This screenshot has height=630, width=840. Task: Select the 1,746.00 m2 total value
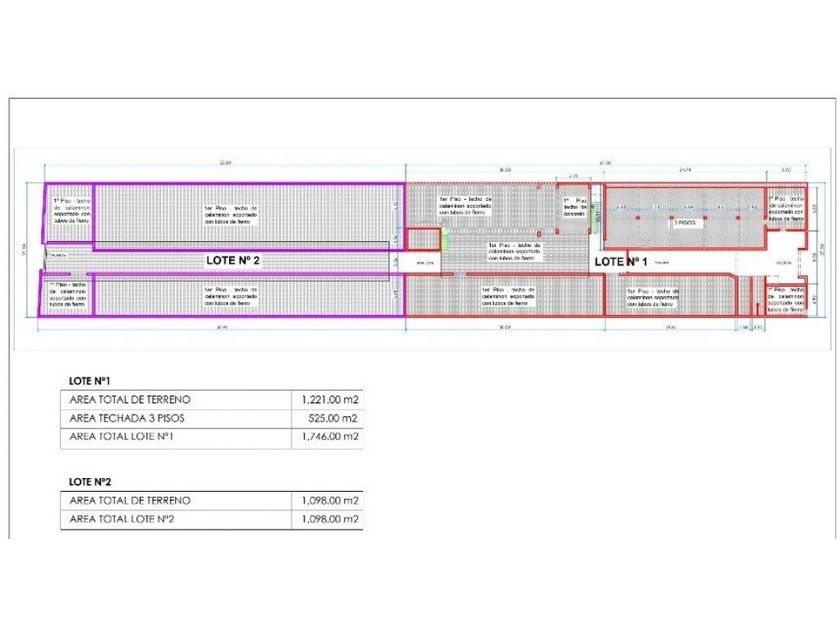pos(330,437)
